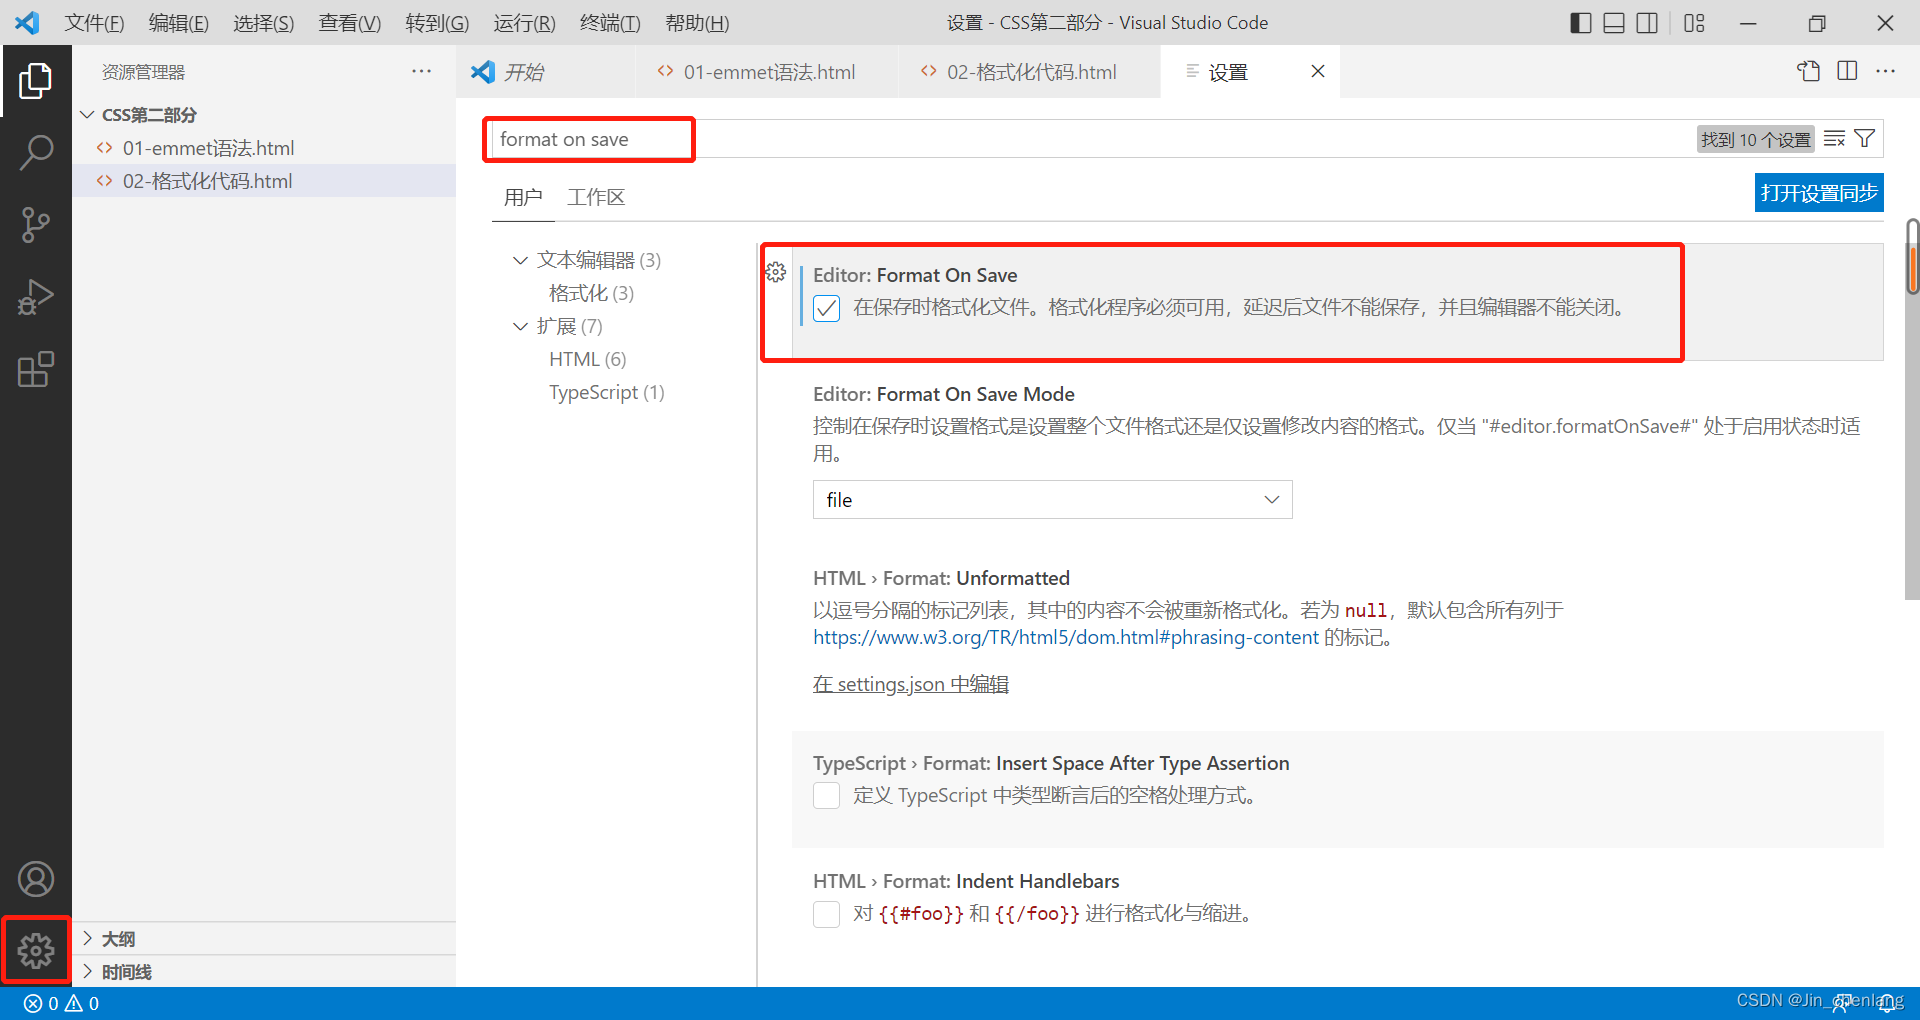Open 02-格式化代码.html in explorer
Image resolution: width=1920 pixels, height=1020 pixels.
[264, 181]
